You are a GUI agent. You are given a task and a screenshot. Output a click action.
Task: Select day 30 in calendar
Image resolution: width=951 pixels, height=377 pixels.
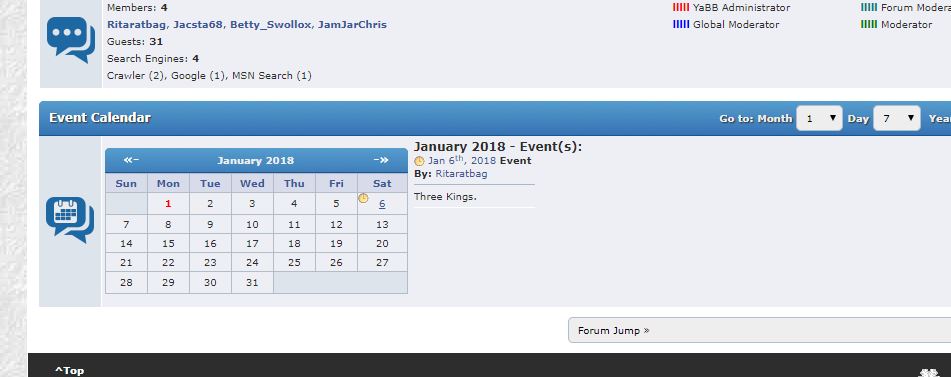tap(210, 282)
